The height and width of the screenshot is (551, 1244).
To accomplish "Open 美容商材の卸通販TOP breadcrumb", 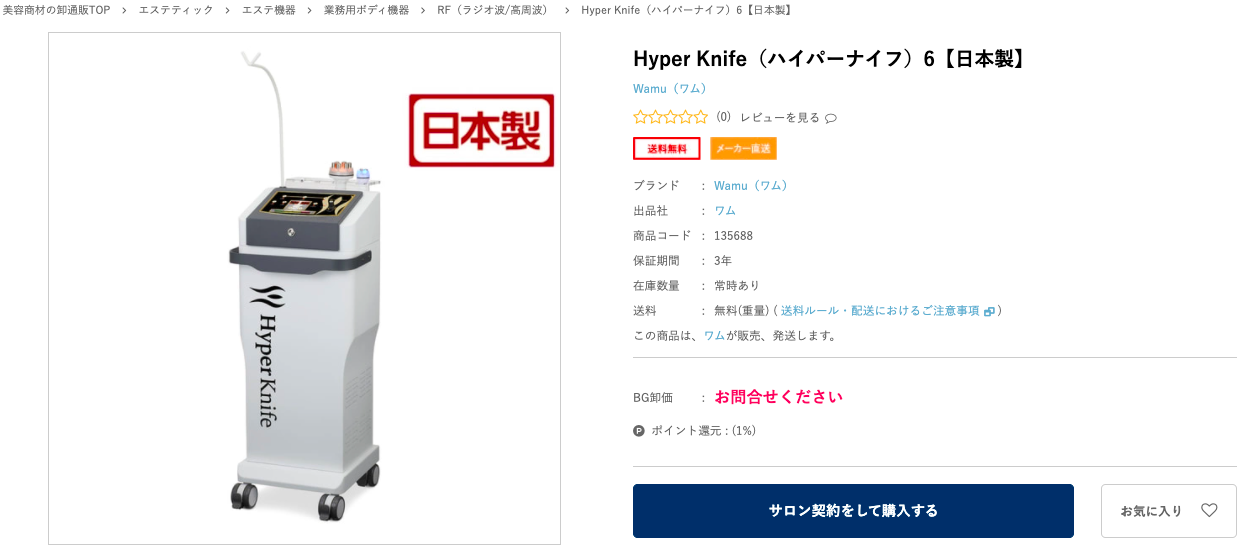I will click(56, 10).
